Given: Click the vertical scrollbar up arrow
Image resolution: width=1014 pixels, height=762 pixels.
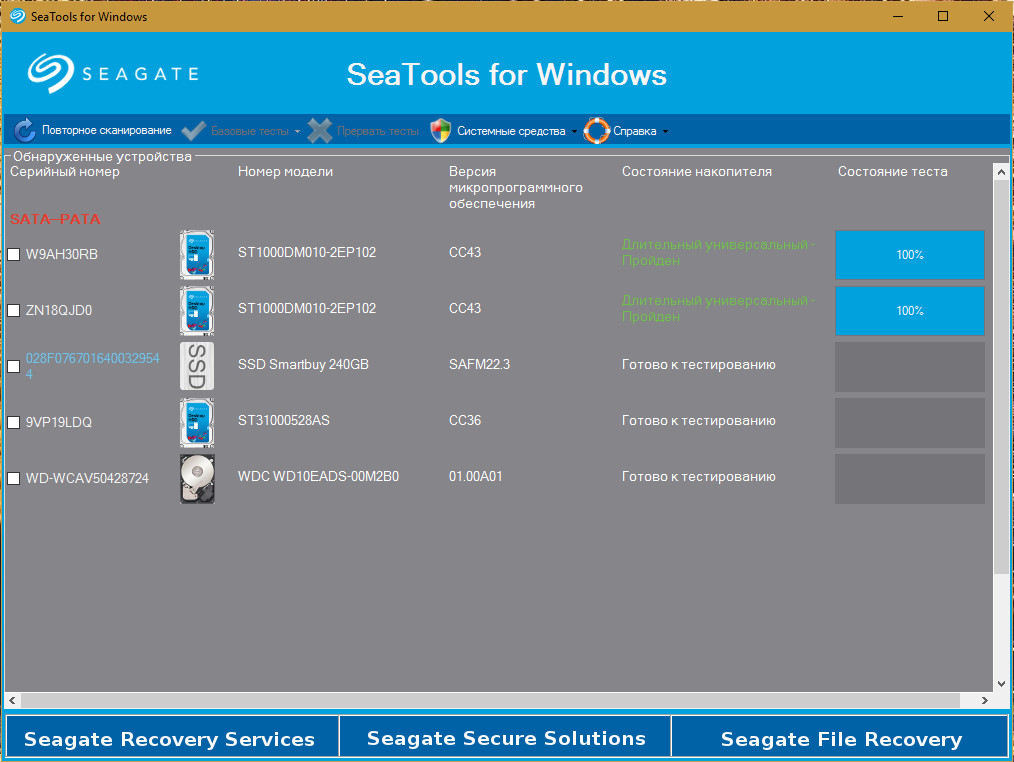Looking at the screenshot, I should [x=1000, y=172].
